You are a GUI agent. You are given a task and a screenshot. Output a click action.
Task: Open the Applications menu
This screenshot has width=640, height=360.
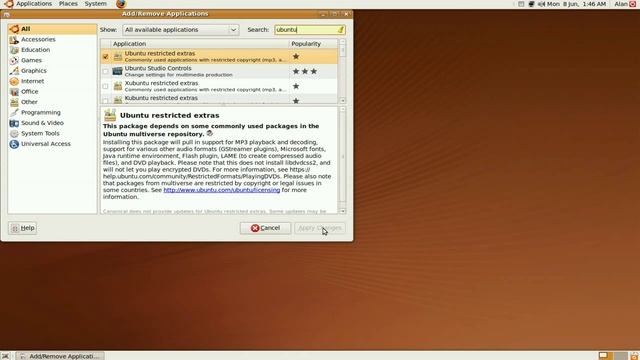(34, 4)
